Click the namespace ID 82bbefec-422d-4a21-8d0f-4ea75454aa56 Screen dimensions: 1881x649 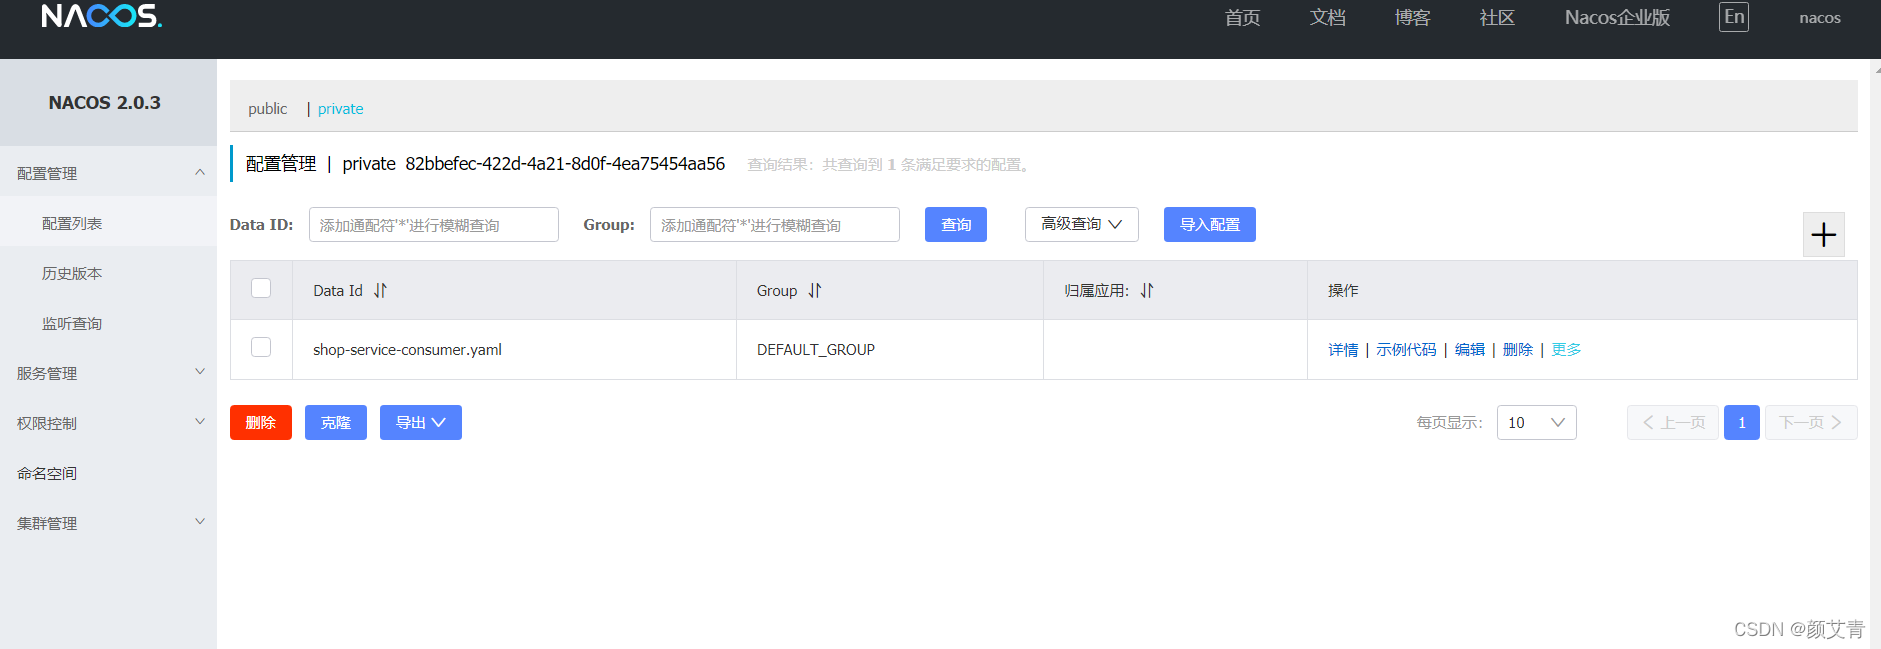(x=565, y=164)
